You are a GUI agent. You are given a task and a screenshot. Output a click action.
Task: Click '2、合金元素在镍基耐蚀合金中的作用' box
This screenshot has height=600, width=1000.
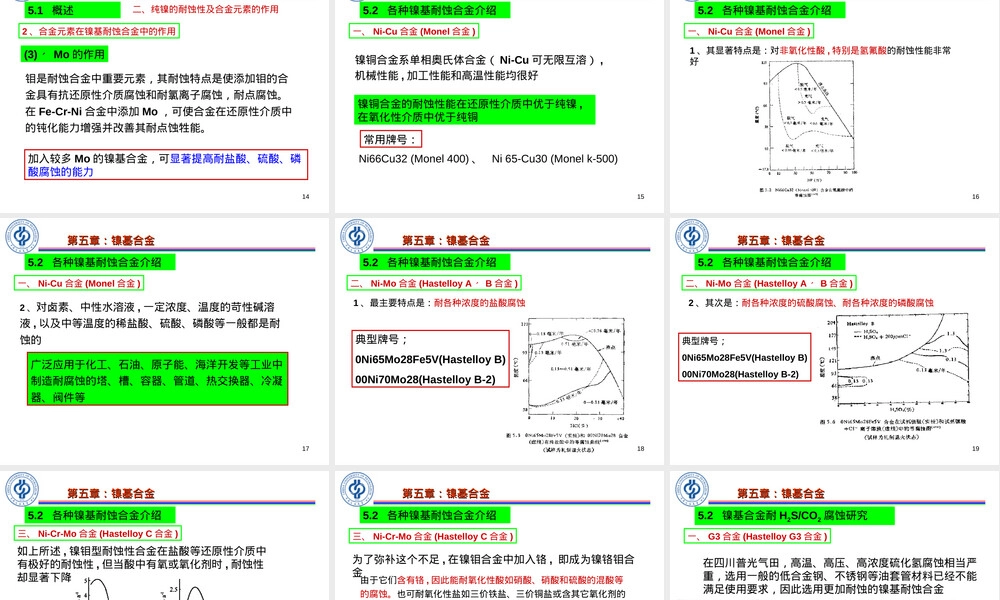coord(98,31)
